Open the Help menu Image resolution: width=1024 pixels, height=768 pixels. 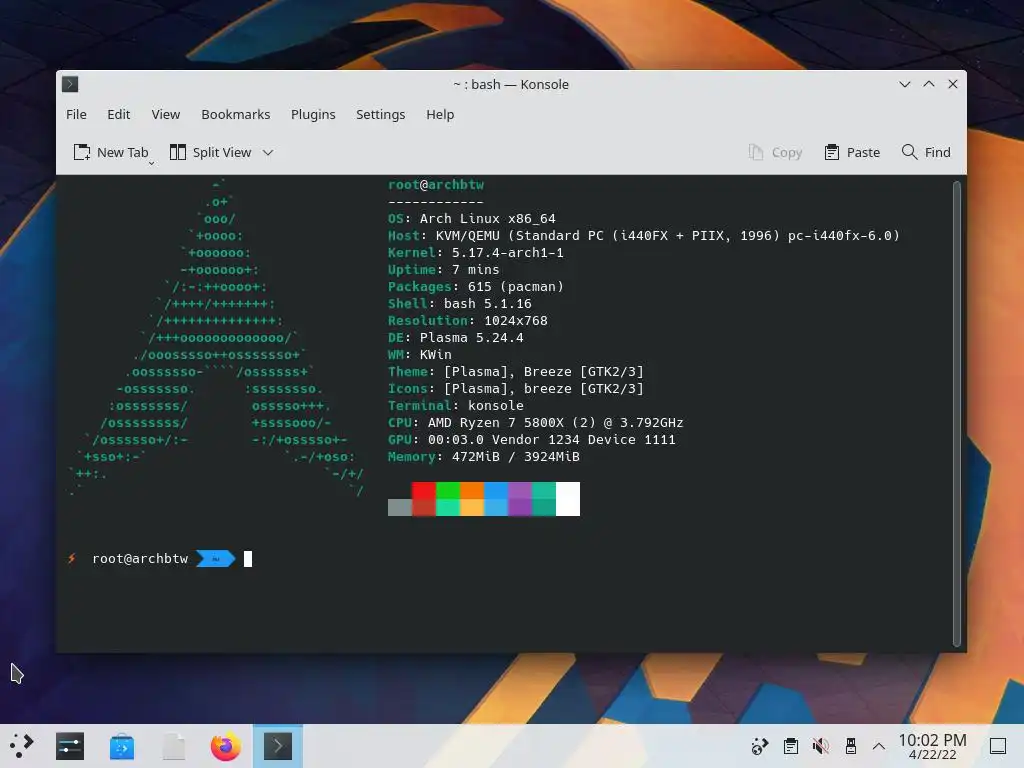click(440, 114)
